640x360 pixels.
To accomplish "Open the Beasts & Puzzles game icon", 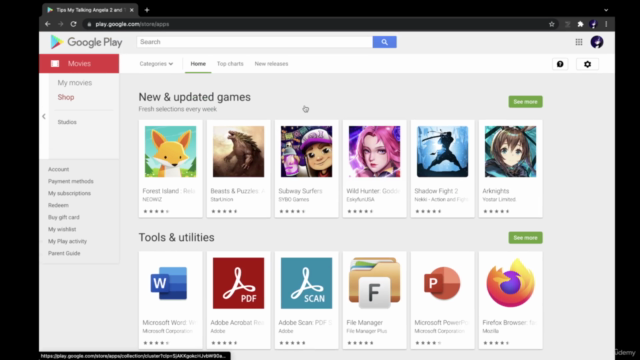I will [238, 151].
